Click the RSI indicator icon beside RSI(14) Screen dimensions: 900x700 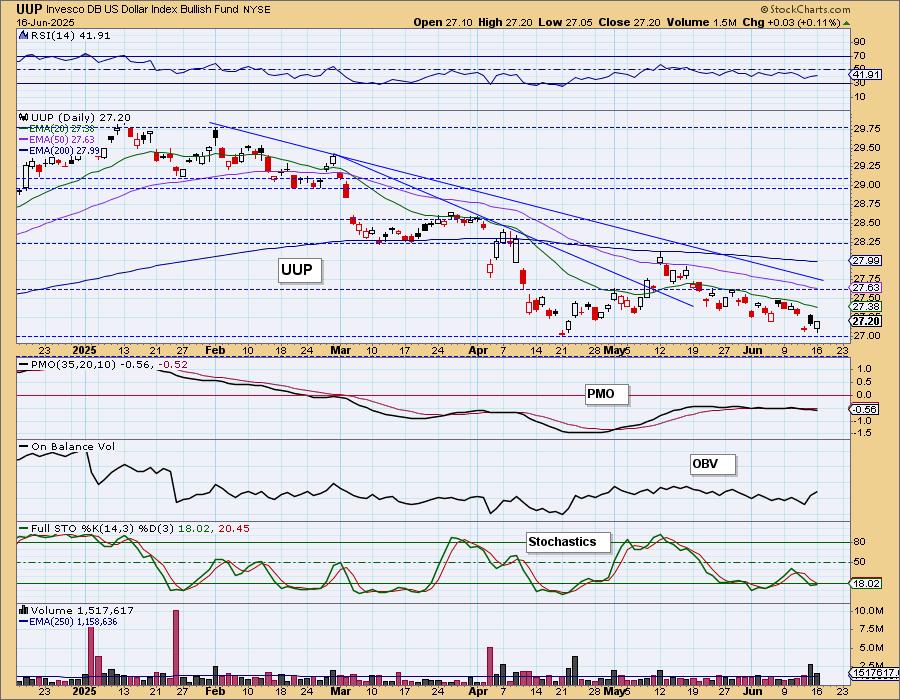24,36
